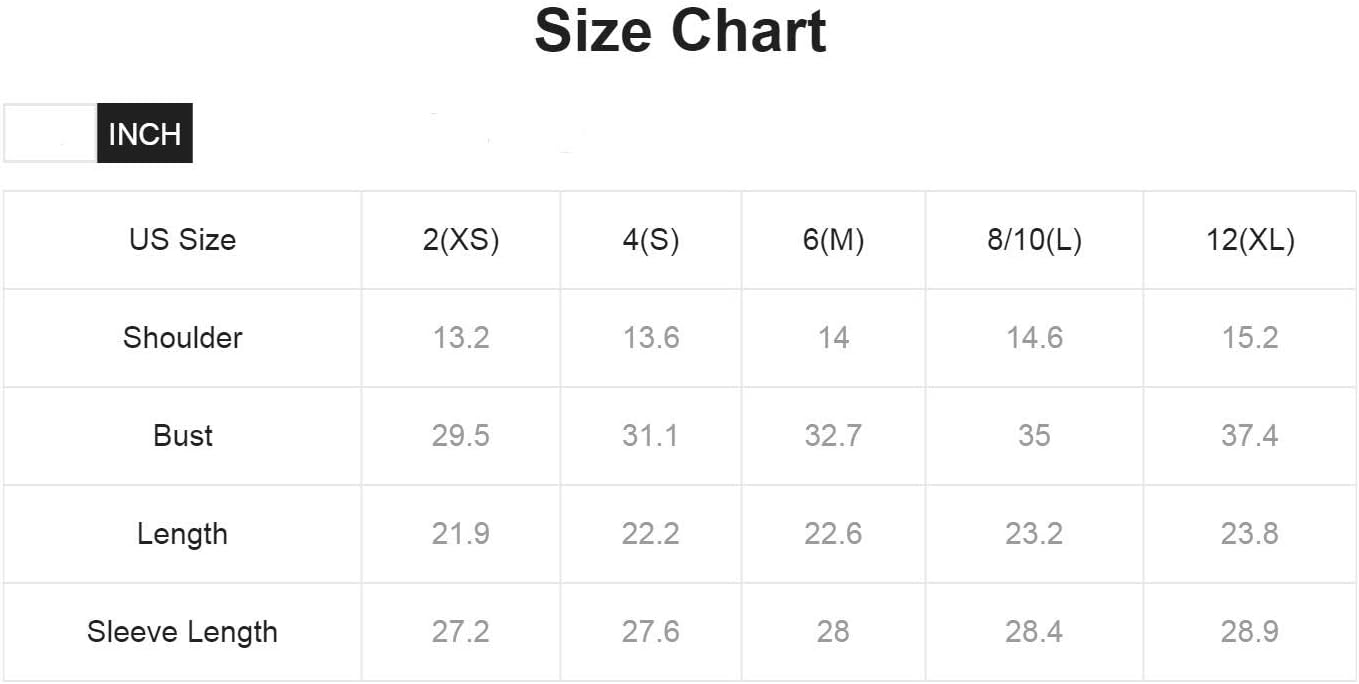Switch to the blank unit option beside INCH
The width and height of the screenshot is (1359, 684).
[50, 133]
